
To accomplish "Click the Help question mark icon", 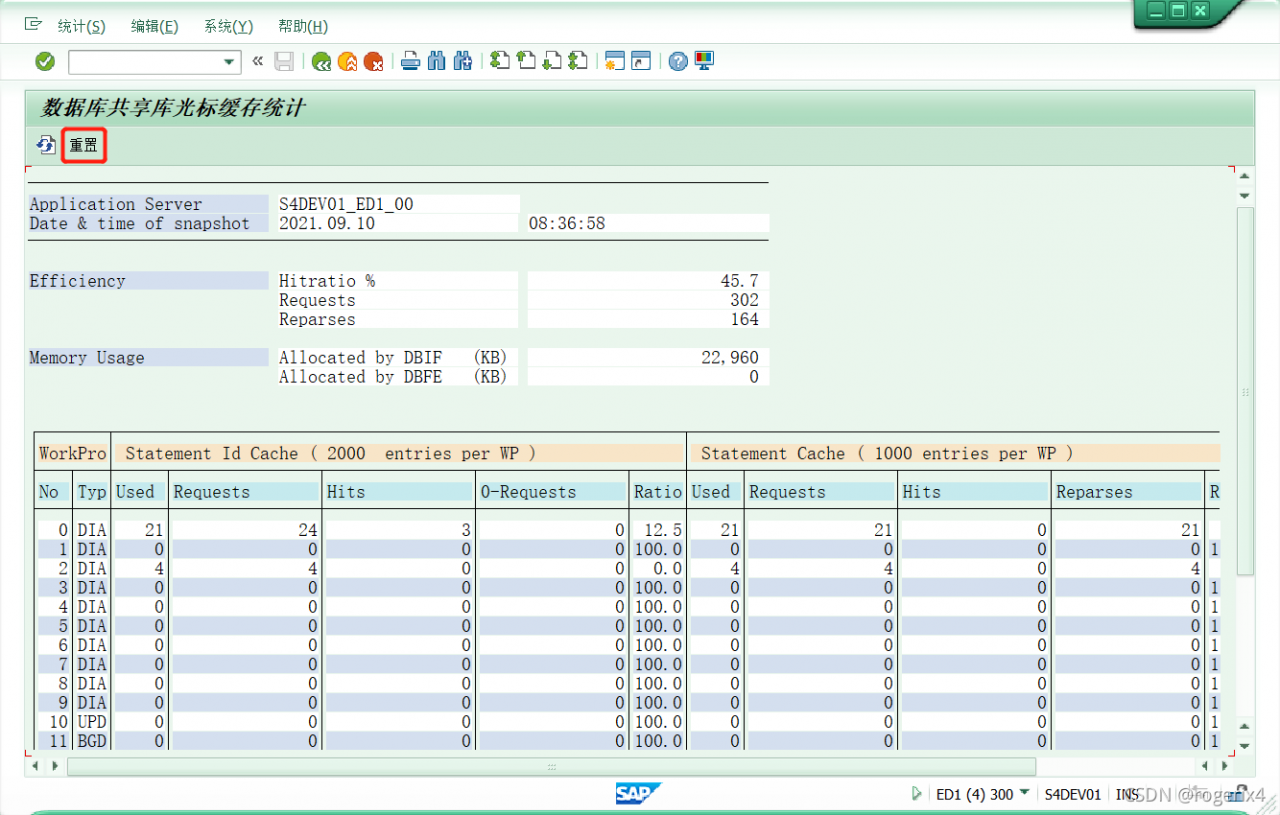I will click(x=678, y=62).
